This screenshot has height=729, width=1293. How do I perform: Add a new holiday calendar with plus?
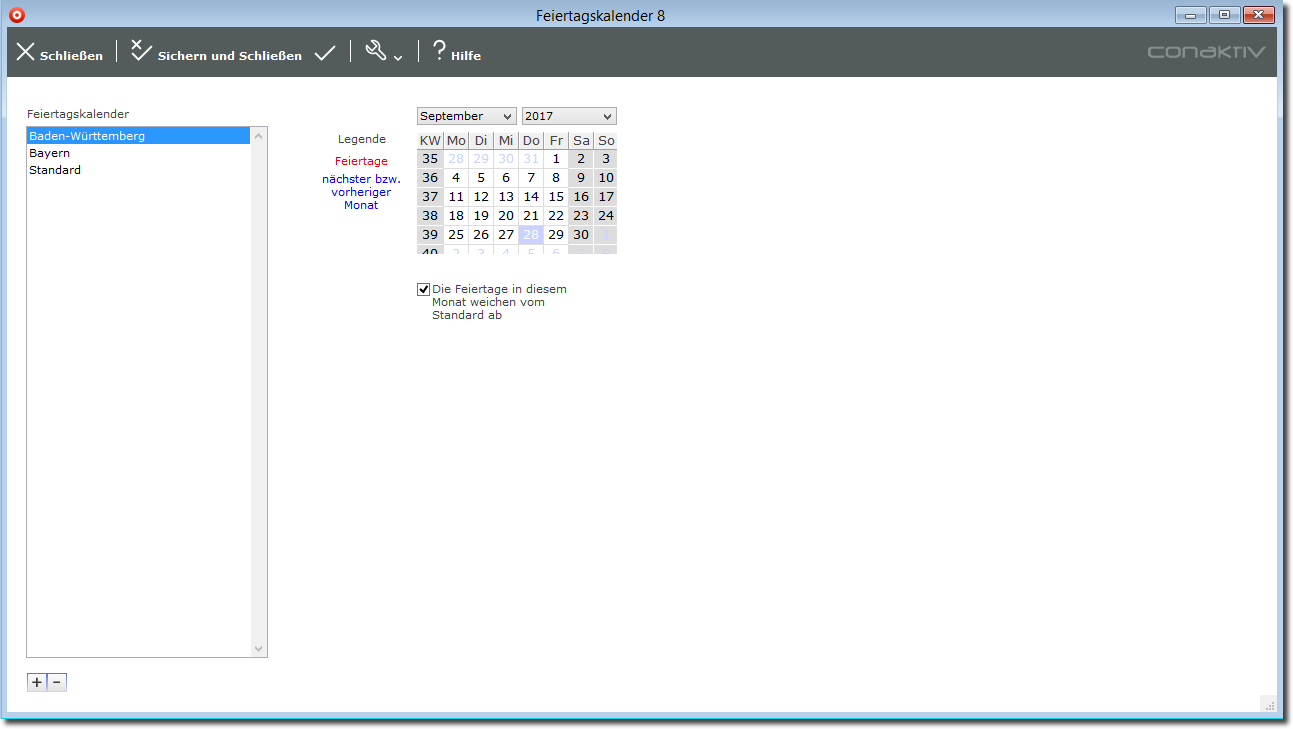pos(37,682)
